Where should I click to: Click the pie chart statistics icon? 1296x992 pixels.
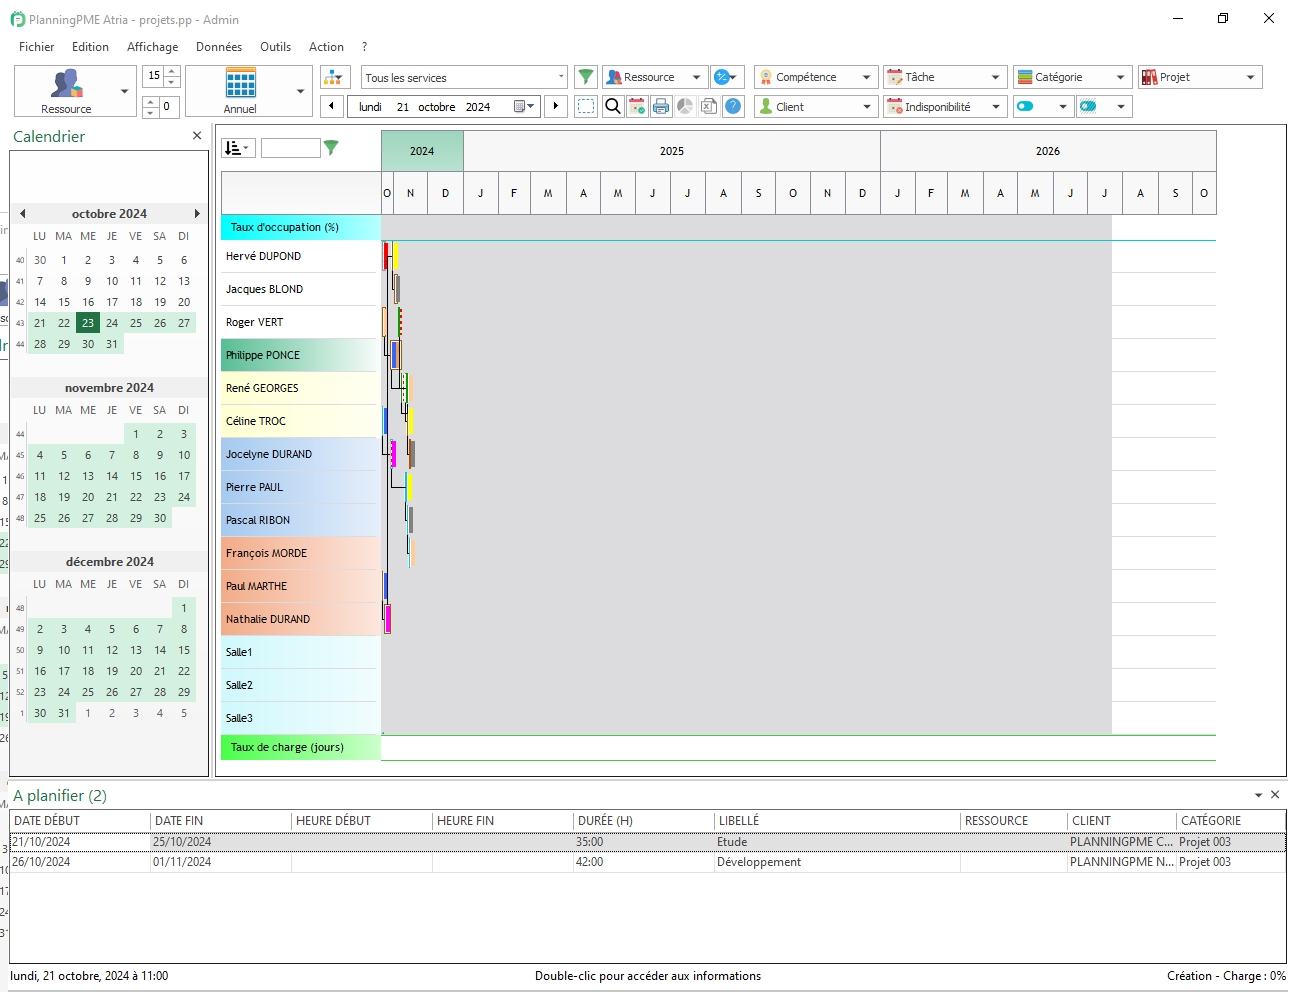point(685,106)
